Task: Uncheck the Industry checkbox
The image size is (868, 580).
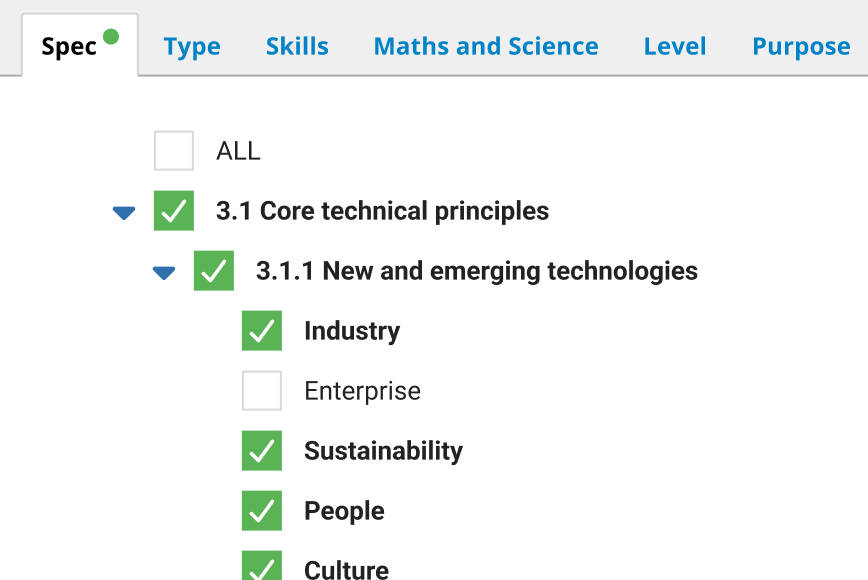Action: 262,331
